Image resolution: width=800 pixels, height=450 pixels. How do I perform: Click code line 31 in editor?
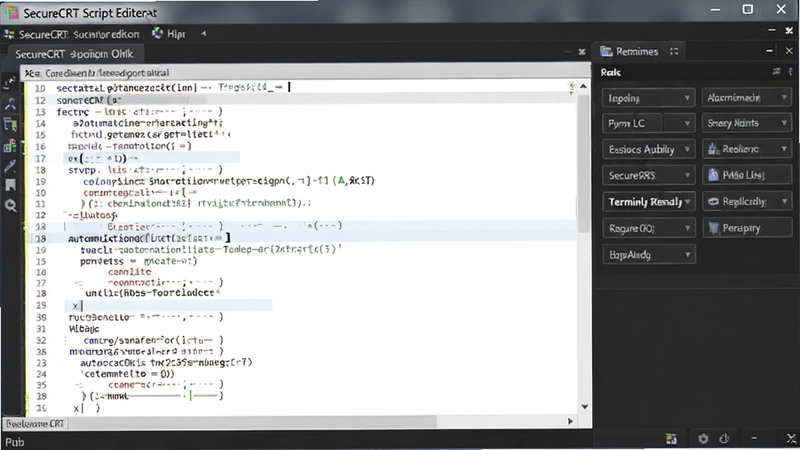[84, 329]
